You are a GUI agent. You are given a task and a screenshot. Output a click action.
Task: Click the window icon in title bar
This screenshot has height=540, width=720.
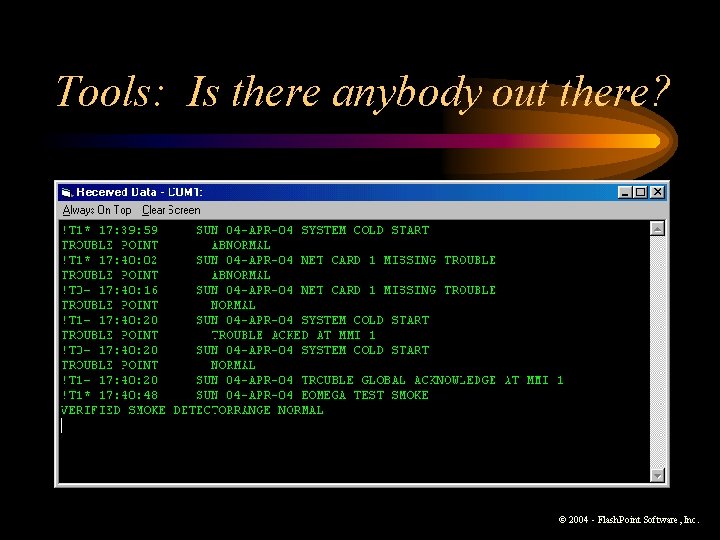(67, 192)
